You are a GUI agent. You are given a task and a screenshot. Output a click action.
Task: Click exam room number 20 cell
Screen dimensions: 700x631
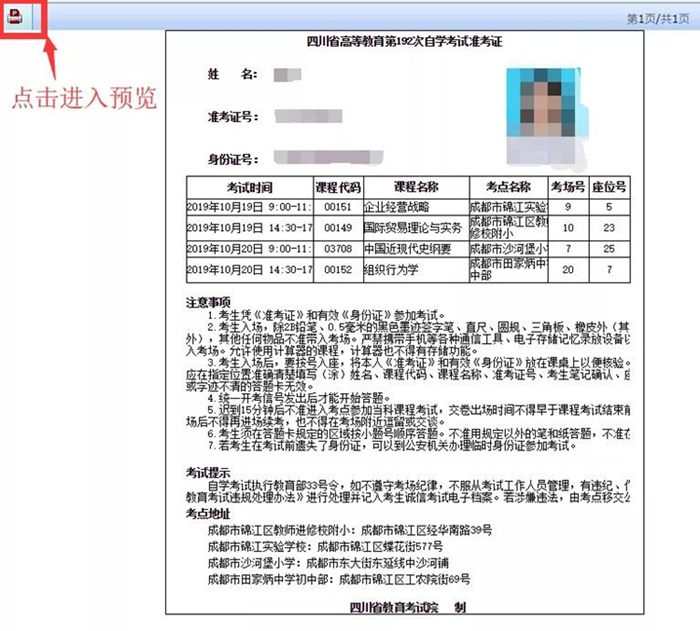tap(568, 270)
